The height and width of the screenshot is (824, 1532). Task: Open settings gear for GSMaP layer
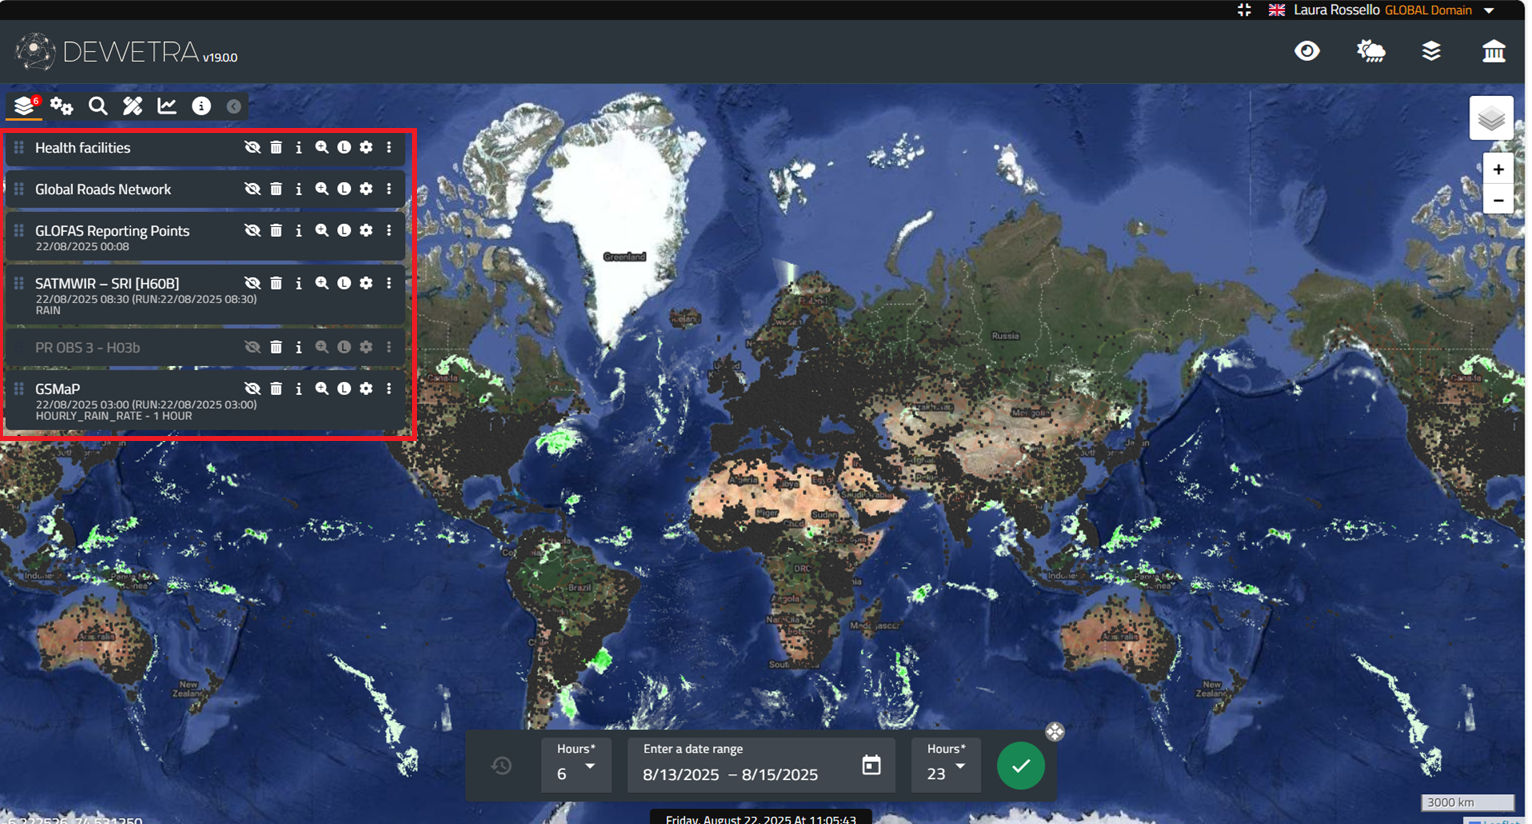point(366,389)
